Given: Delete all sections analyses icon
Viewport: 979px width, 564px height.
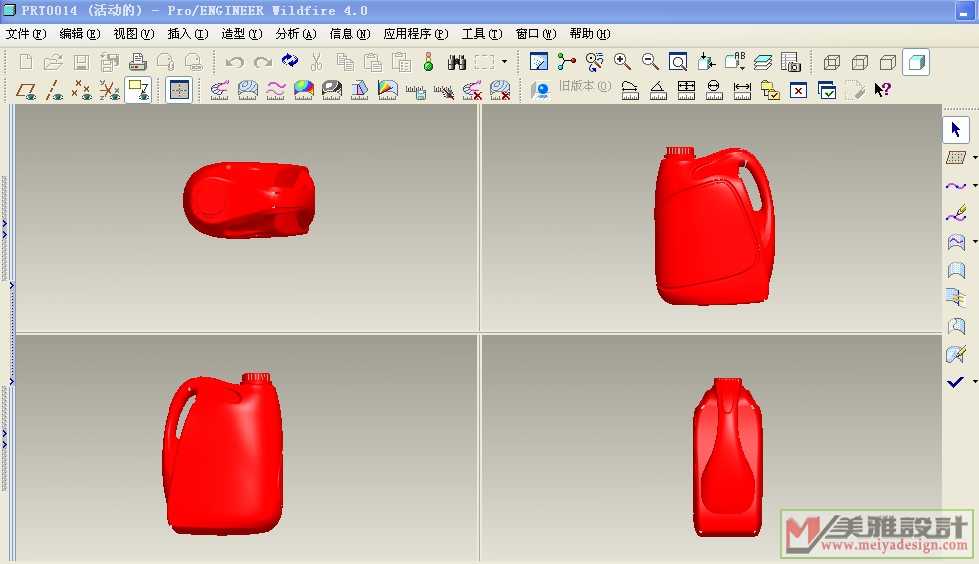Looking at the screenshot, I should tap(500, 91).
